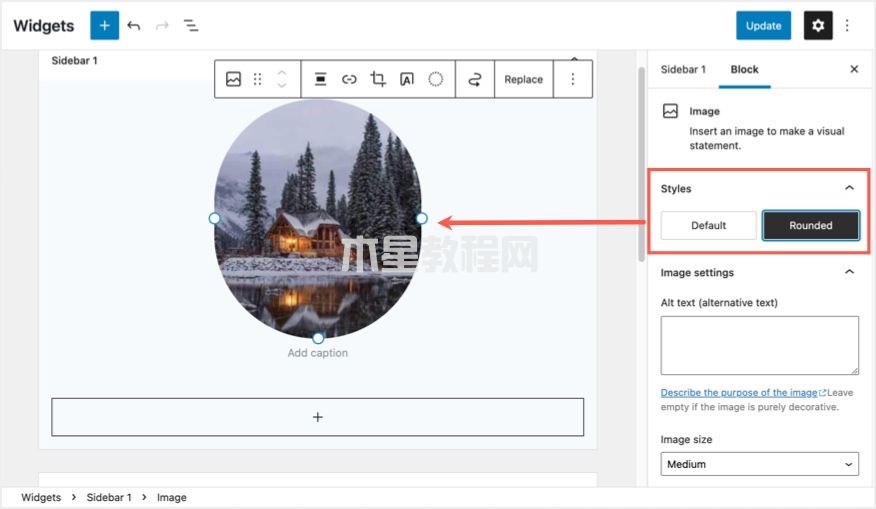Screen dimensions: 876x509
Task: Insert link on the image
Action: click(349, 79)
